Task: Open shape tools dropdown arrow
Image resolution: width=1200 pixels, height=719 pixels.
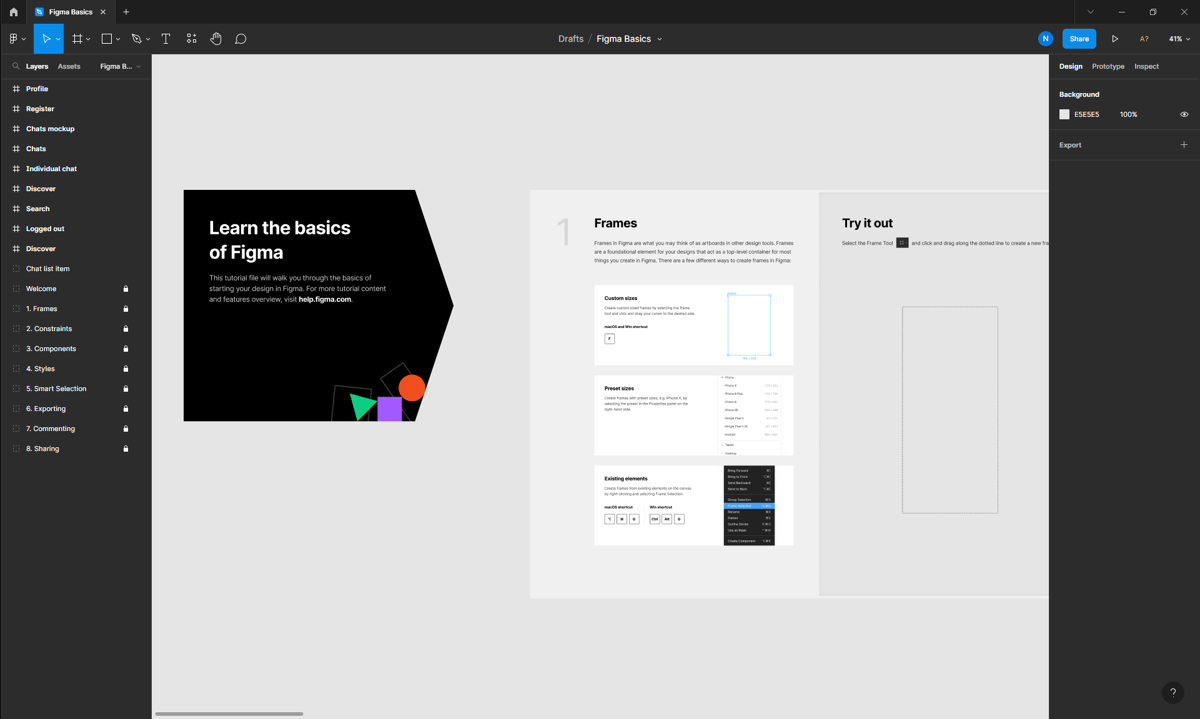Action: 118,40
